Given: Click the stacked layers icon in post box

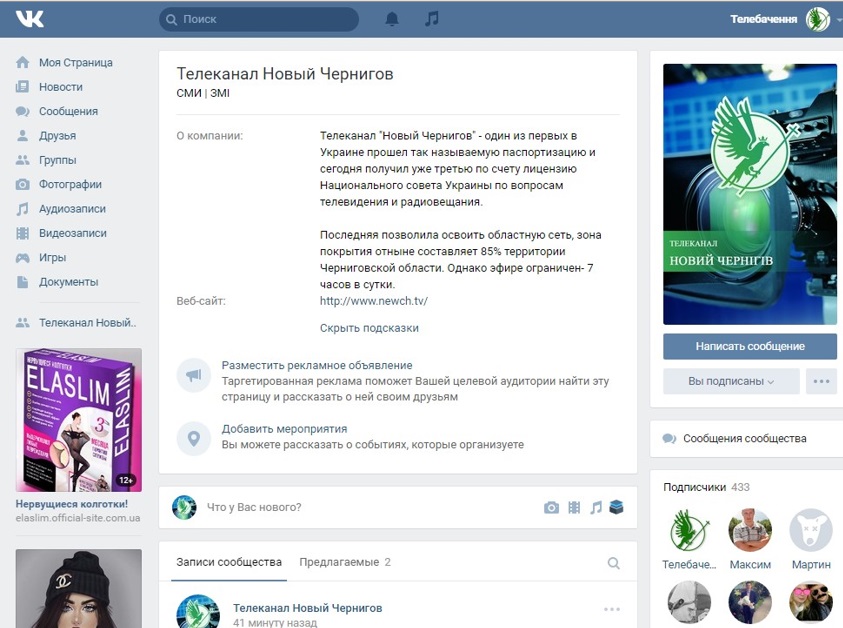Looking at the screenshot, I should click(616, 507).
